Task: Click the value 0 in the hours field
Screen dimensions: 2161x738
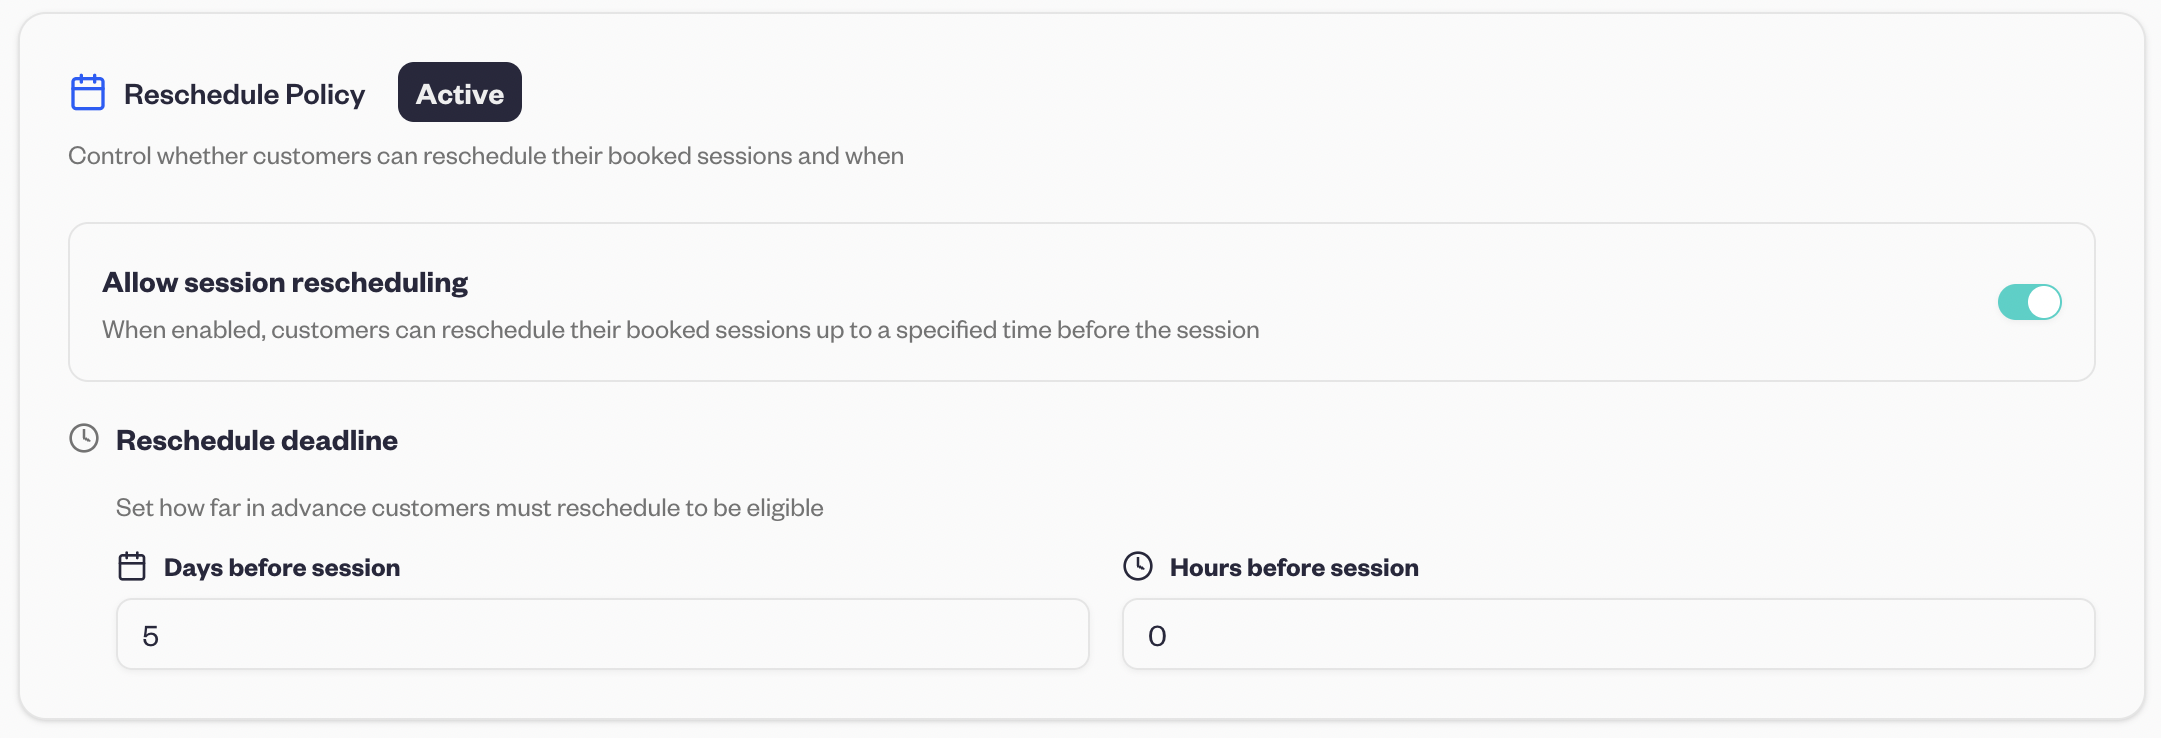Action: click(x=1157, y=636)
